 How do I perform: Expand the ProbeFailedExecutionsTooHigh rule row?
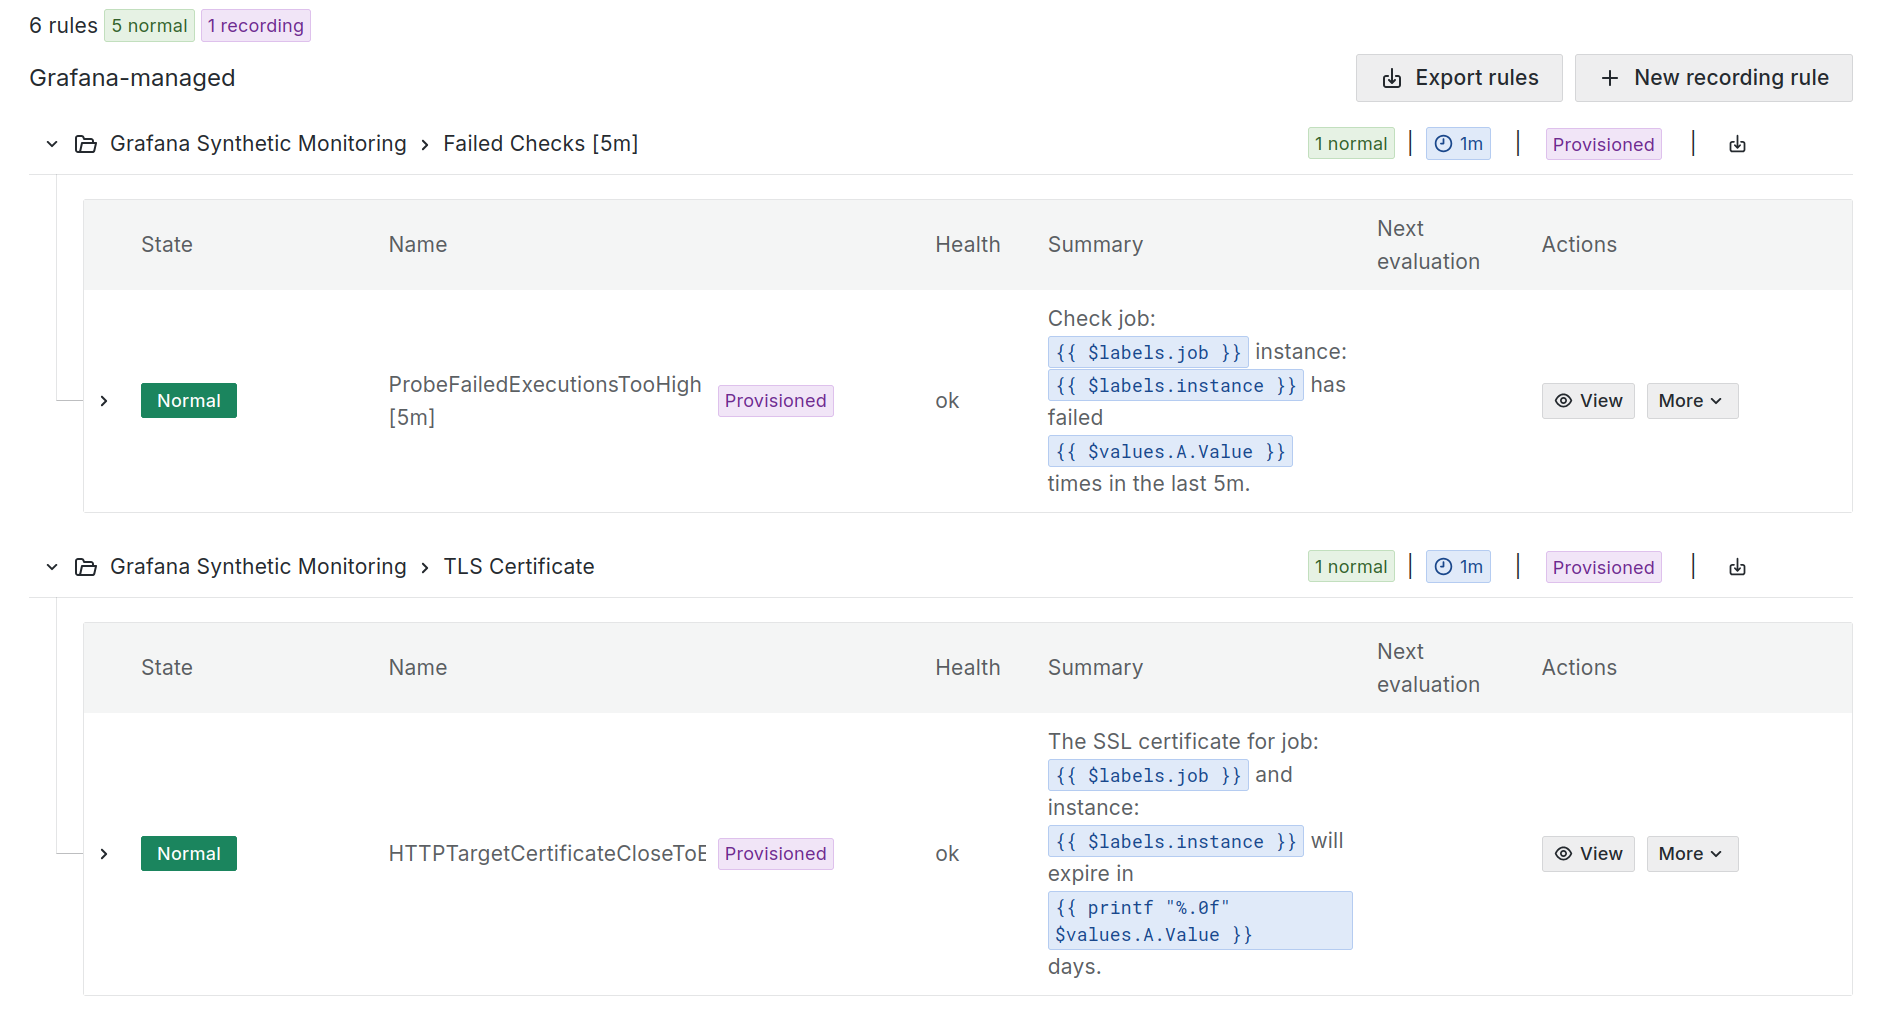104,401
